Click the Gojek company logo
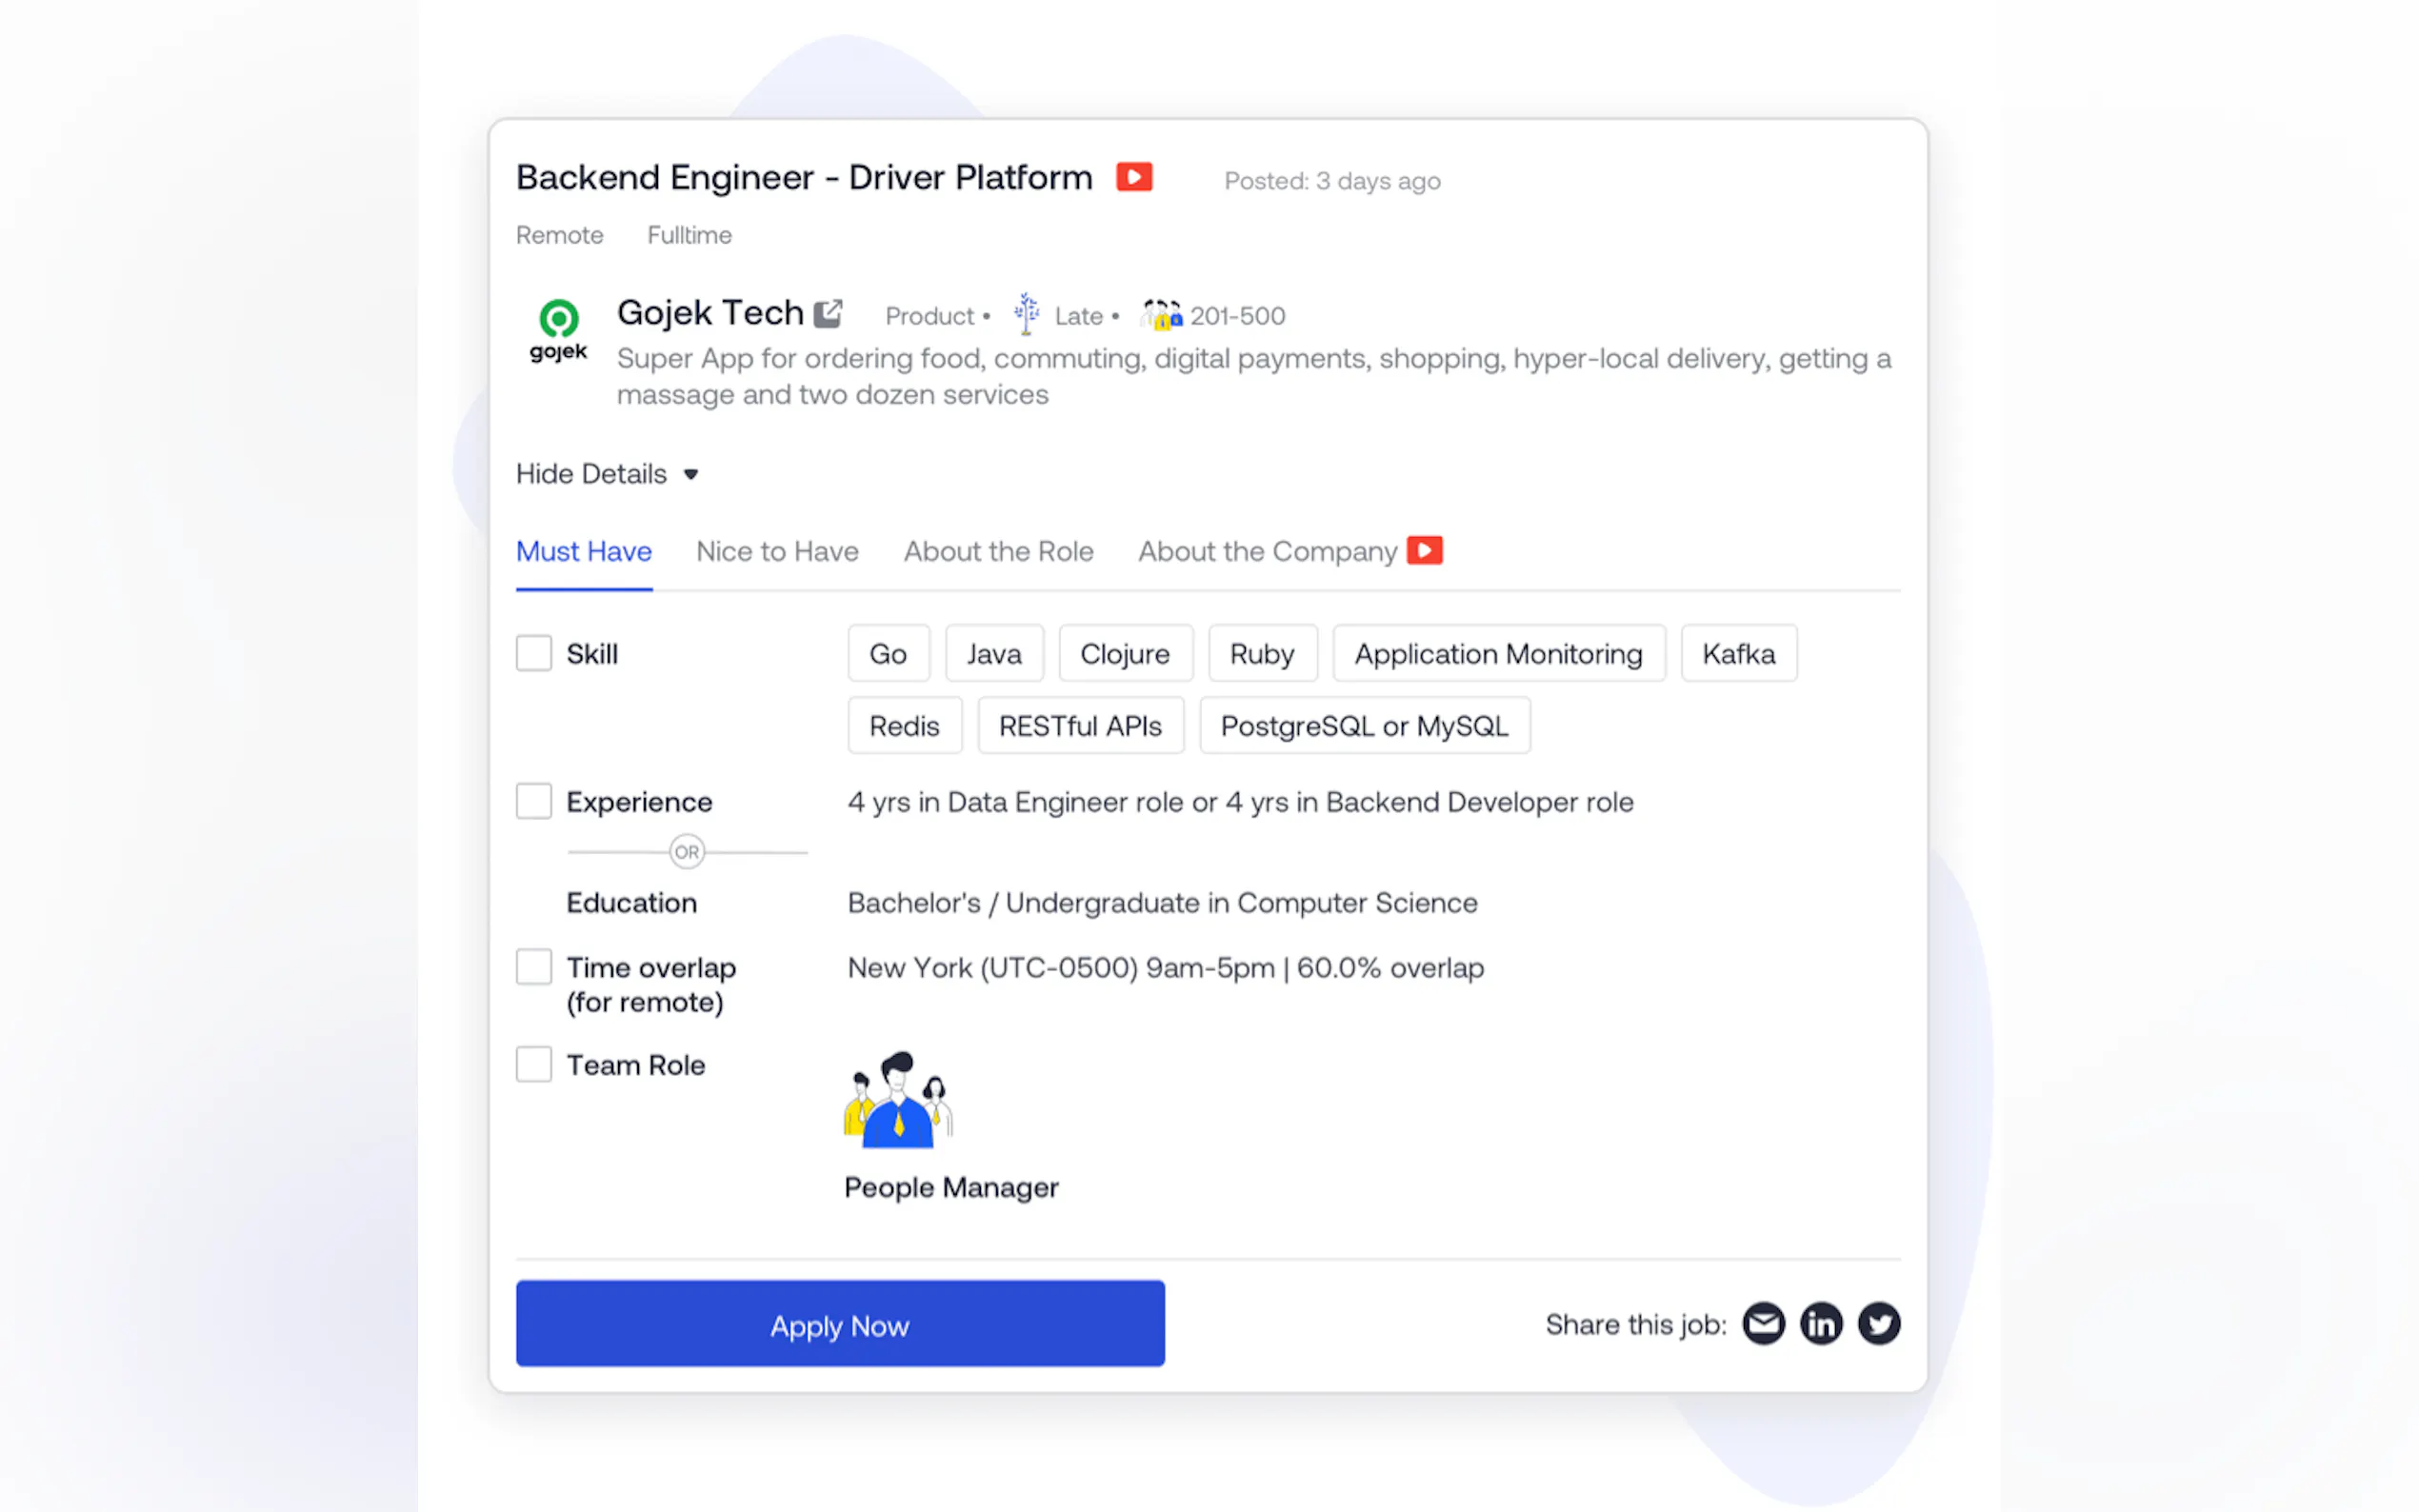Viewport: 2419px width, 1512px height. (558, 331)
